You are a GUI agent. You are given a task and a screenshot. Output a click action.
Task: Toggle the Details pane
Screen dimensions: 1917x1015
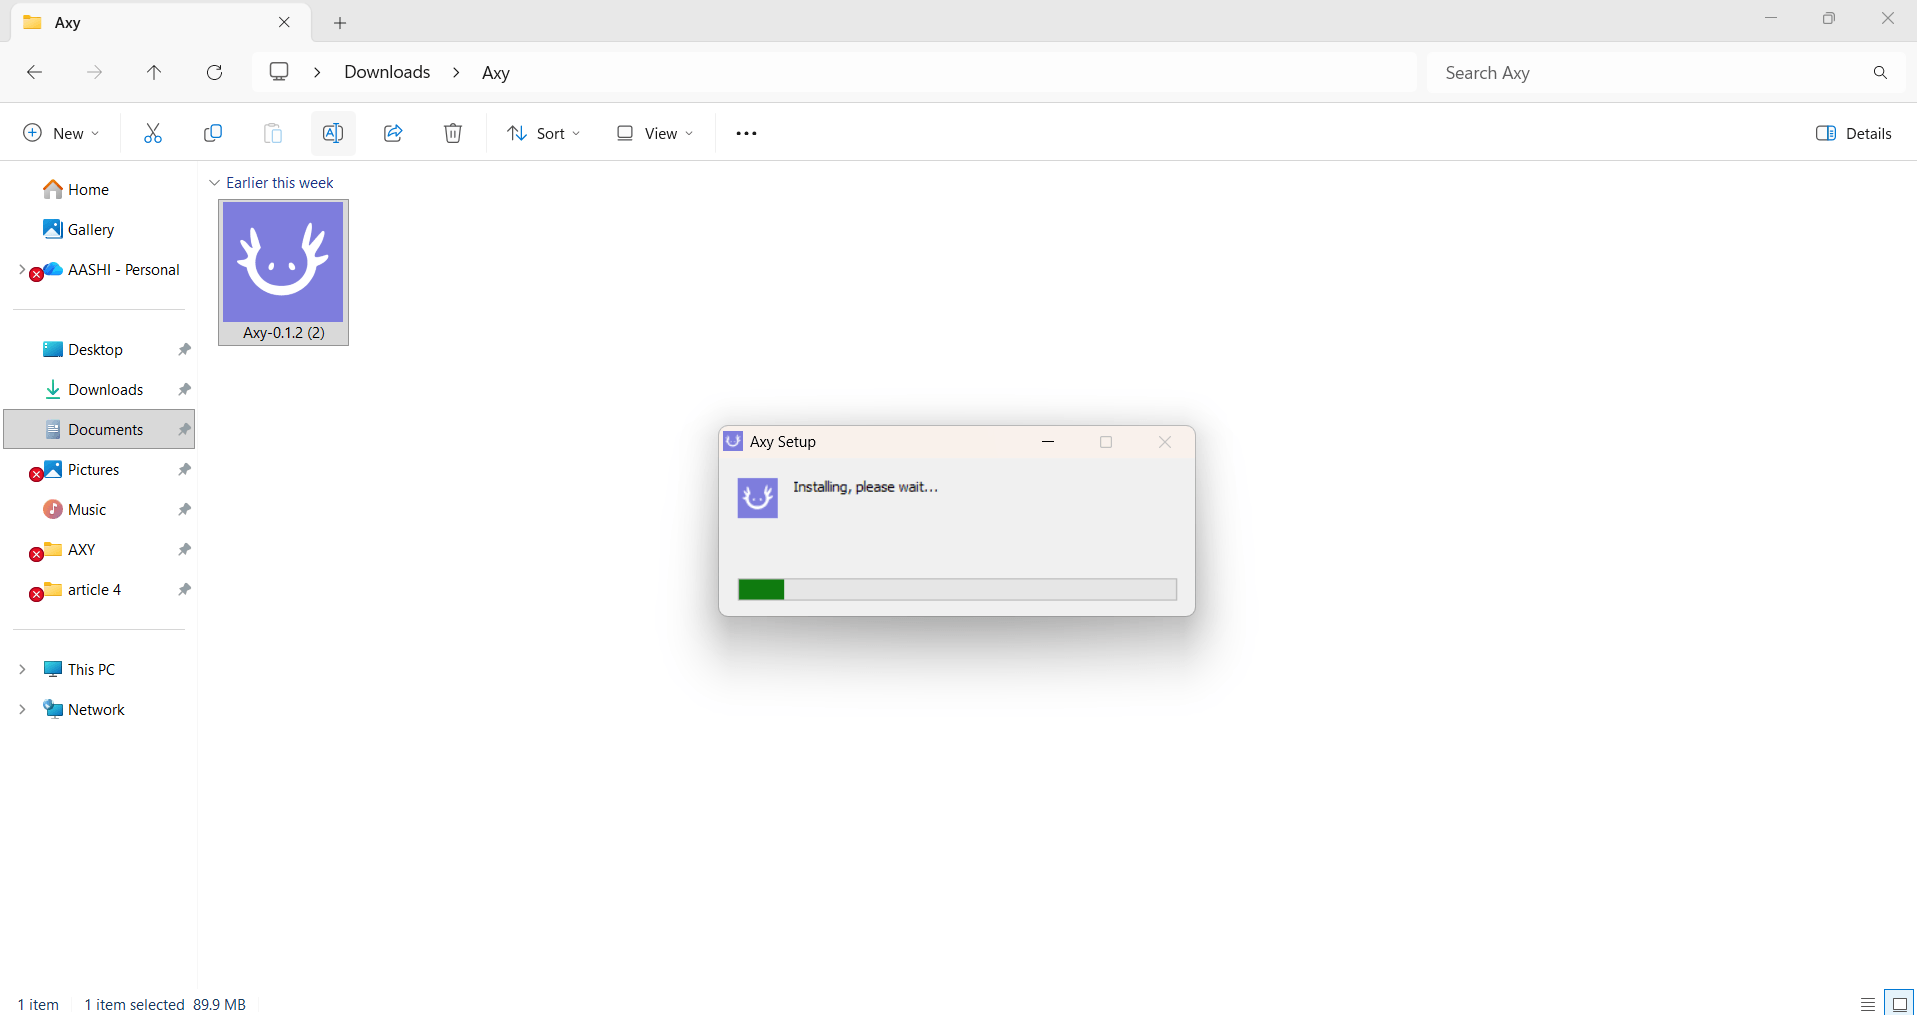point(1853,133)
